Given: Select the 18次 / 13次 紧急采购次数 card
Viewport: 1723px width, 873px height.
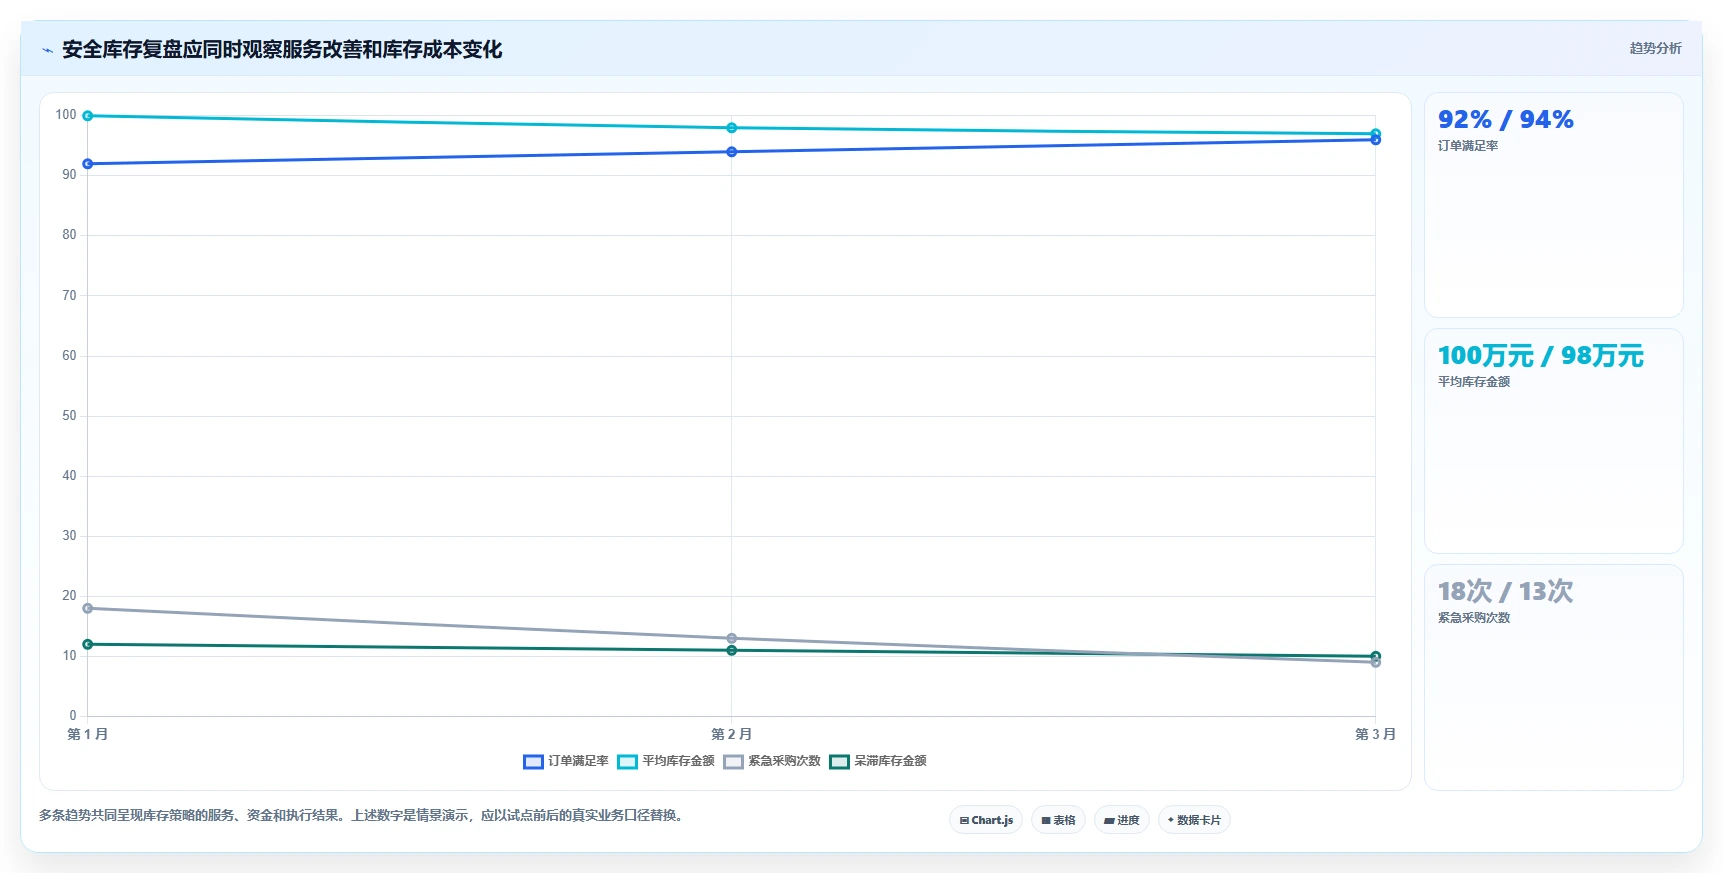Looking at the screenshot, I should (x=1553, y=677).
